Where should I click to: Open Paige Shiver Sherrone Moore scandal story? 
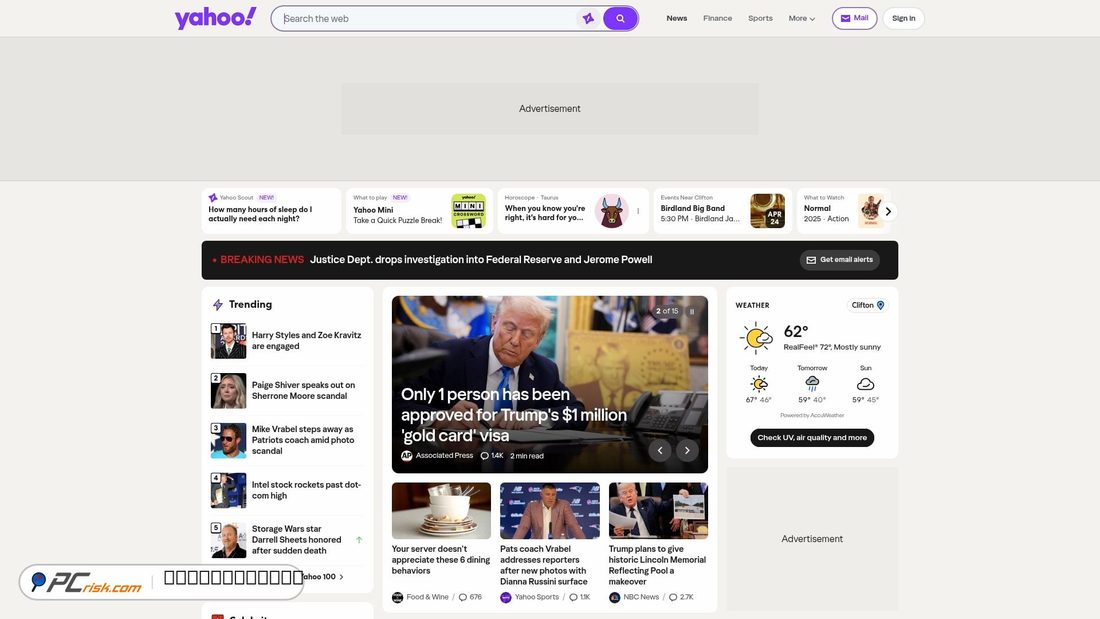pyautogui.click(x=303, y=390)
